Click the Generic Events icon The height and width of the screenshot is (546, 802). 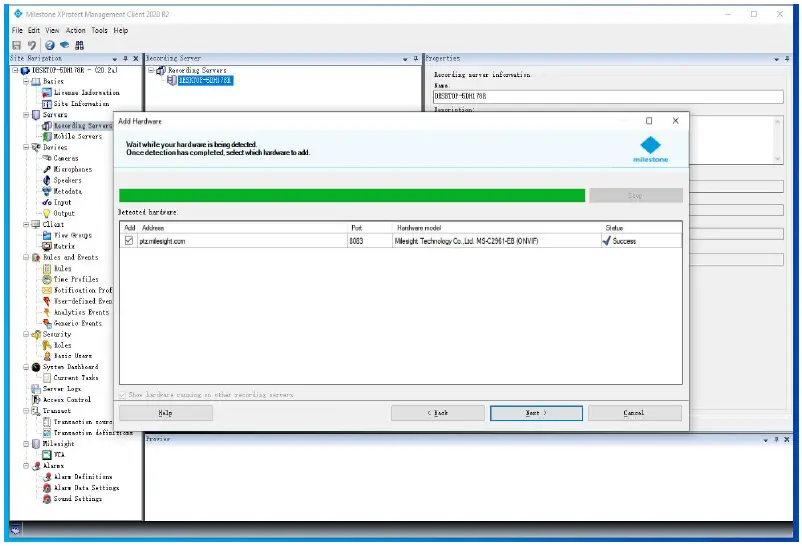(x=47, y=323)
